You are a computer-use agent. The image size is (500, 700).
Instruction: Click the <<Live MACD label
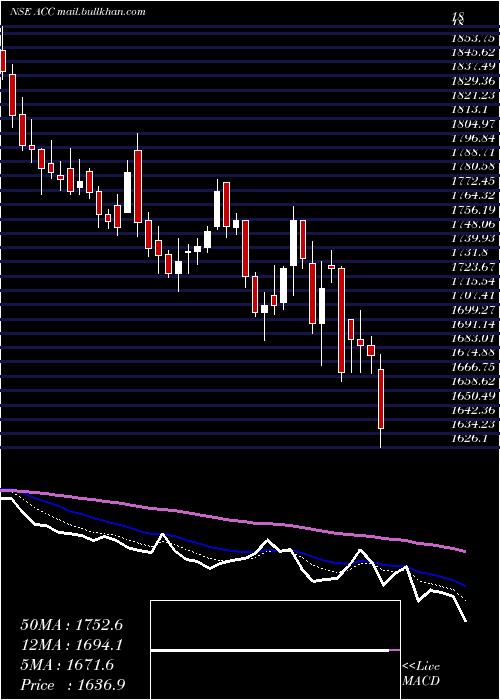tap(421, 673)
